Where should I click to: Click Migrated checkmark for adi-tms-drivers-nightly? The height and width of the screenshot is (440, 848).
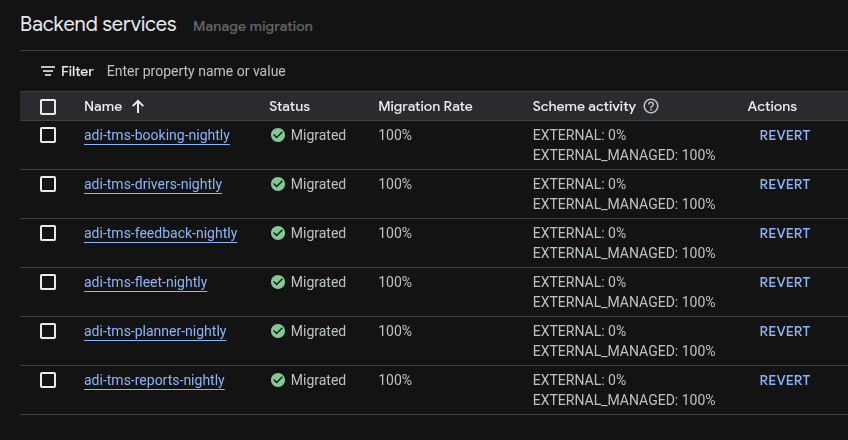tap(278, 184)
